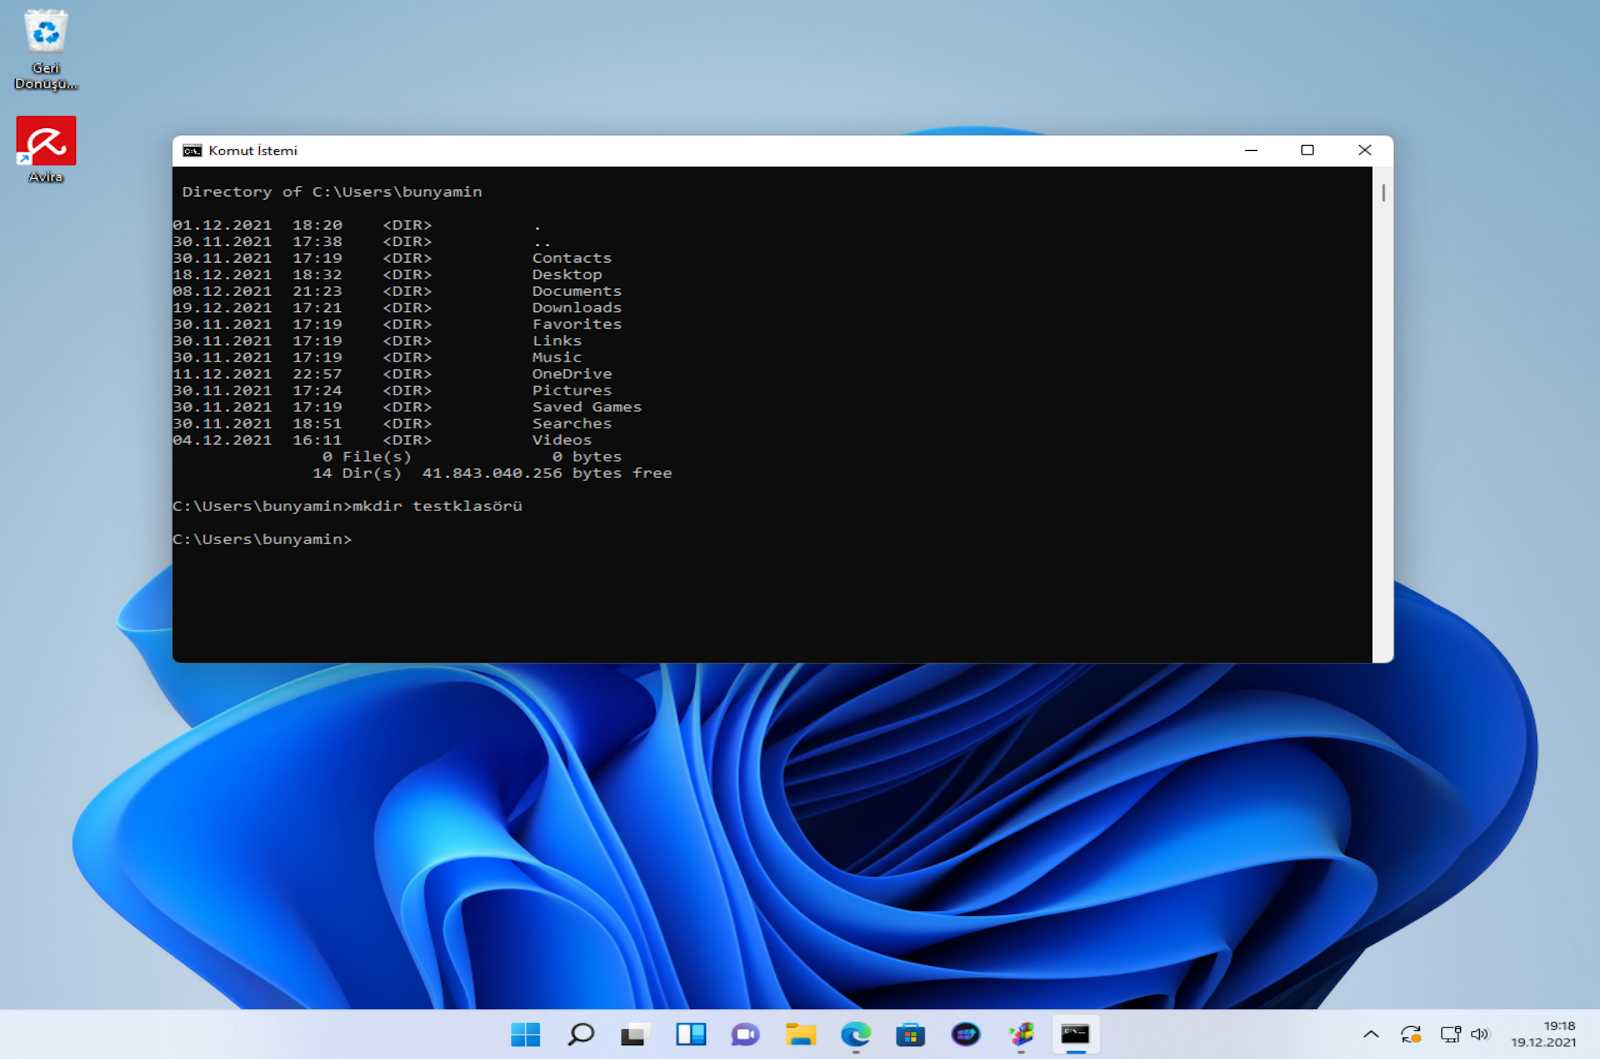Click the 'Videos' directory entry
The width and height of the screenshot is (1600, 1059).
coord(562,440)
